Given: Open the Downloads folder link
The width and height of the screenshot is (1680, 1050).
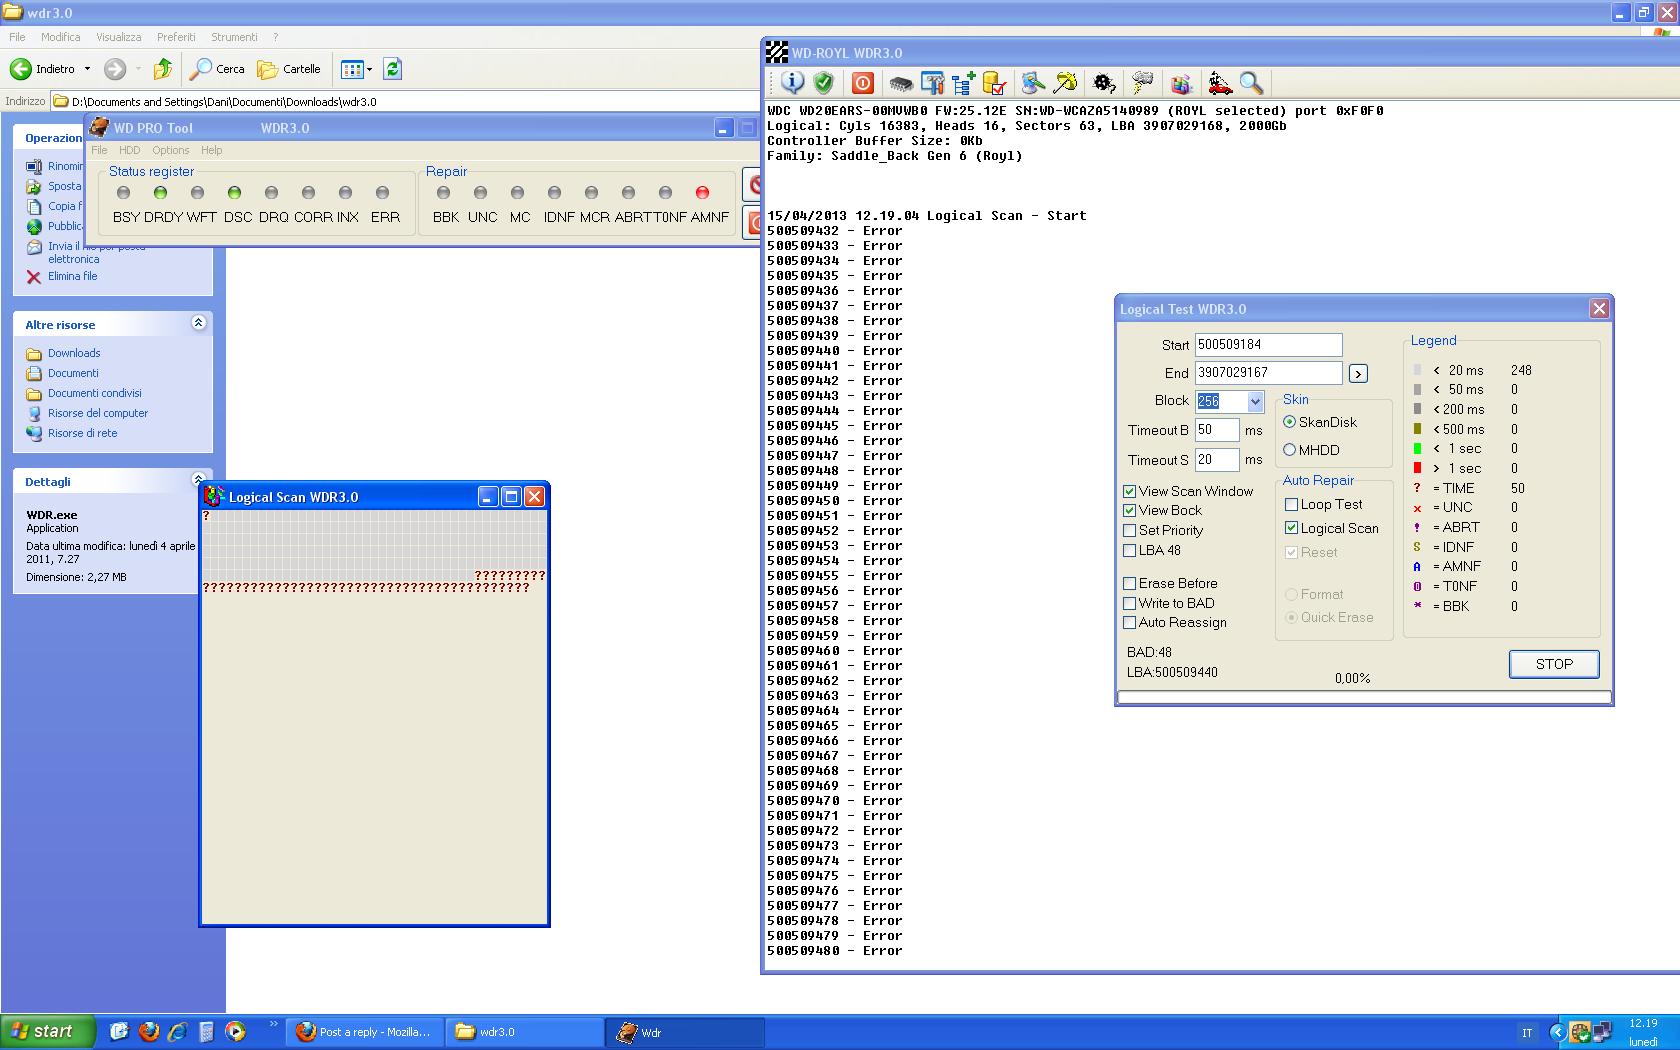Looking at the screenshot, I should coord(74,353).
